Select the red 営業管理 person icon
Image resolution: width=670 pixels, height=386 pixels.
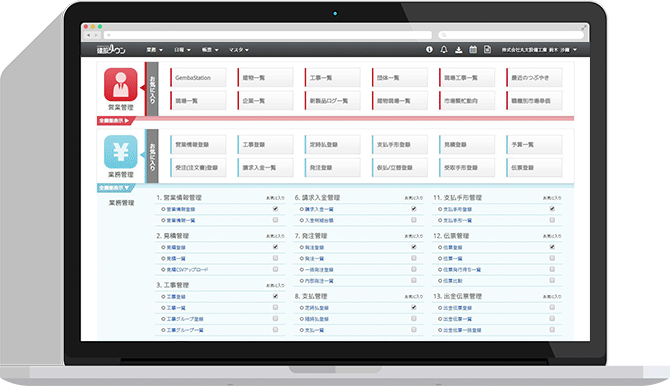pyautogui.click(x=120, y=84)
